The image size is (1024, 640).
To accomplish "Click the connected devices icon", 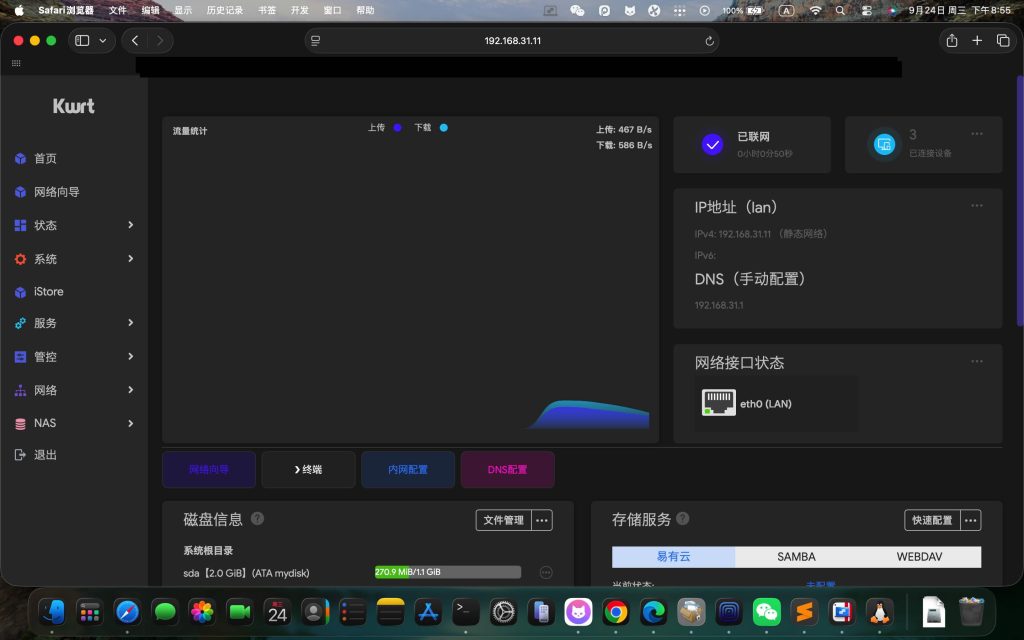I will point(883,144).
